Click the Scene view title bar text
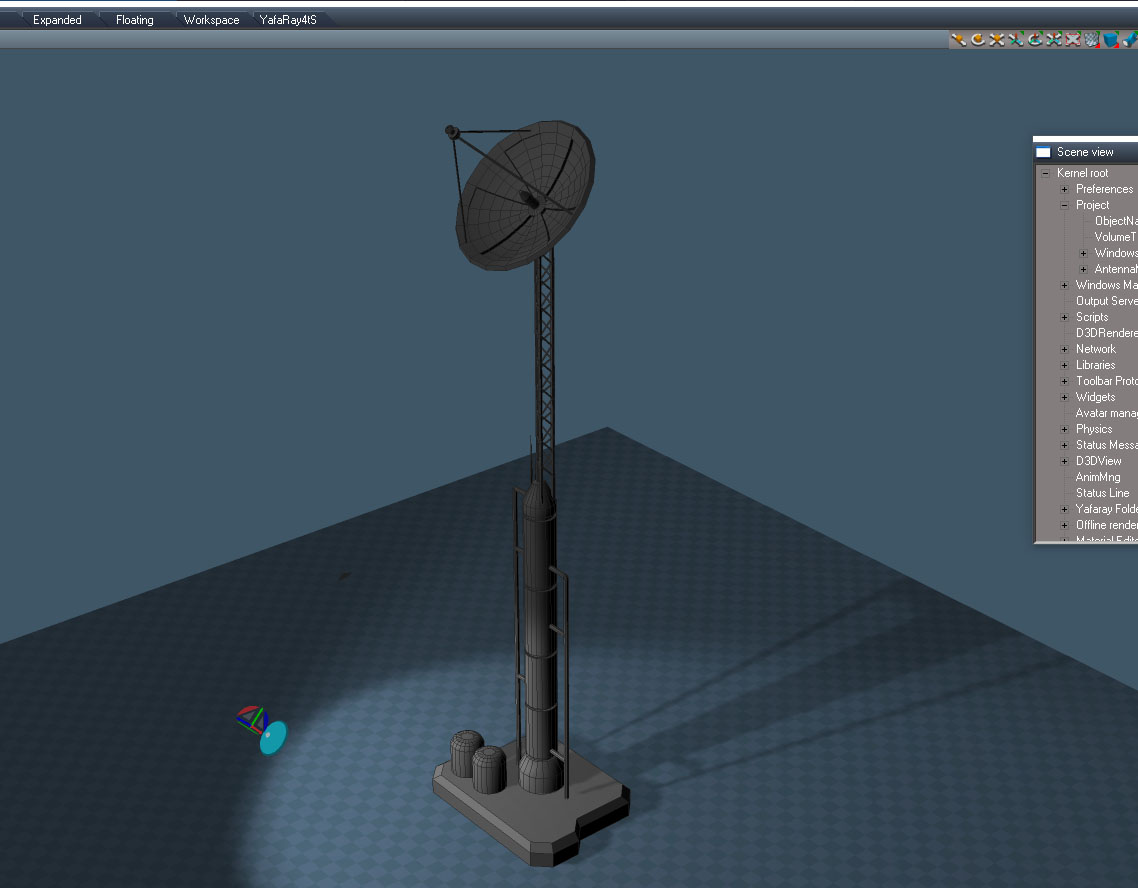 (1084, 152)
